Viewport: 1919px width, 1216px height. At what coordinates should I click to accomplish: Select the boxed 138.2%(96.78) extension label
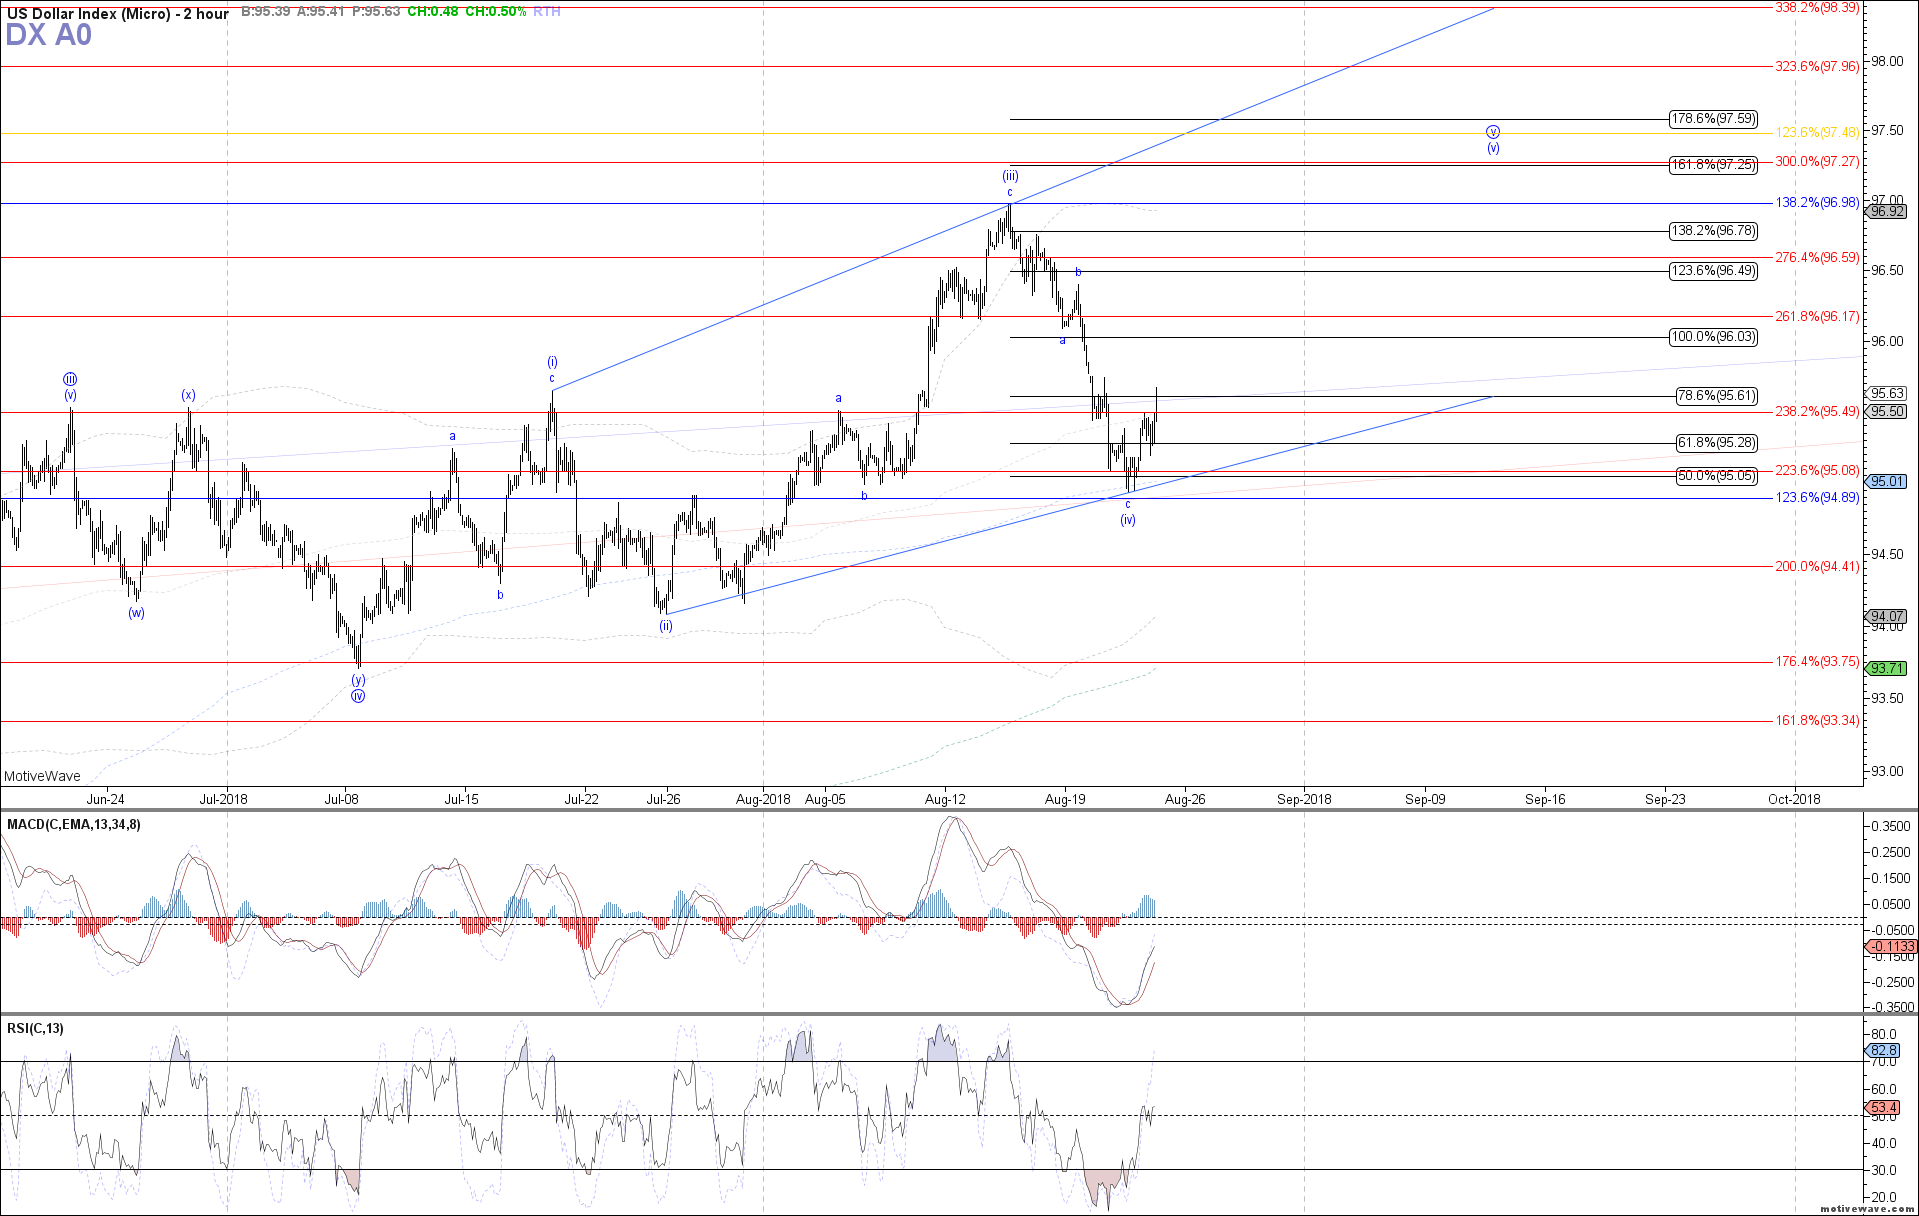coord(1713,231)
